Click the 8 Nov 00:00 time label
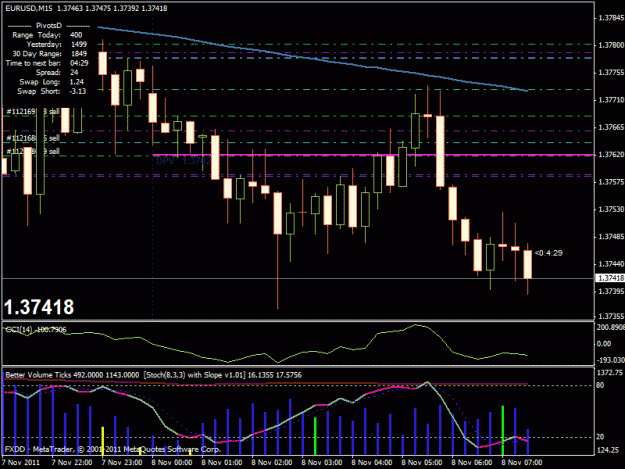Image resolution: width=625 pixels, height=469 pixels. pos(172,463)
